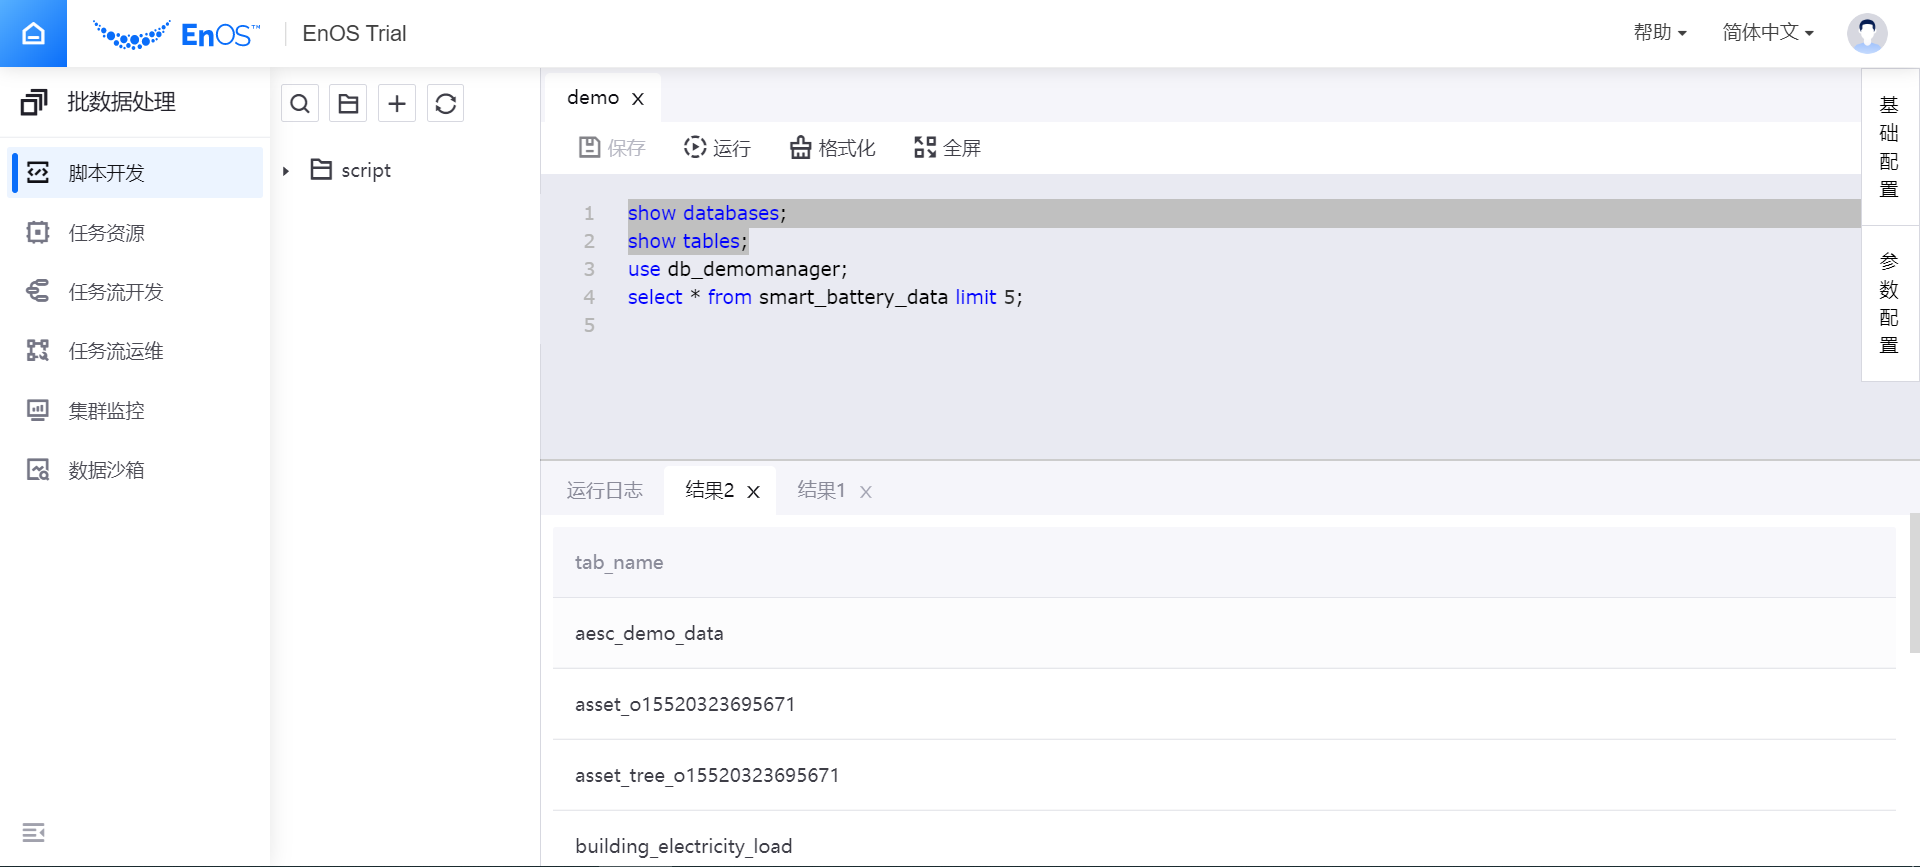1920x867 pixels.
Task: Close the 结果2 result tab
Action: coord(754,492)
